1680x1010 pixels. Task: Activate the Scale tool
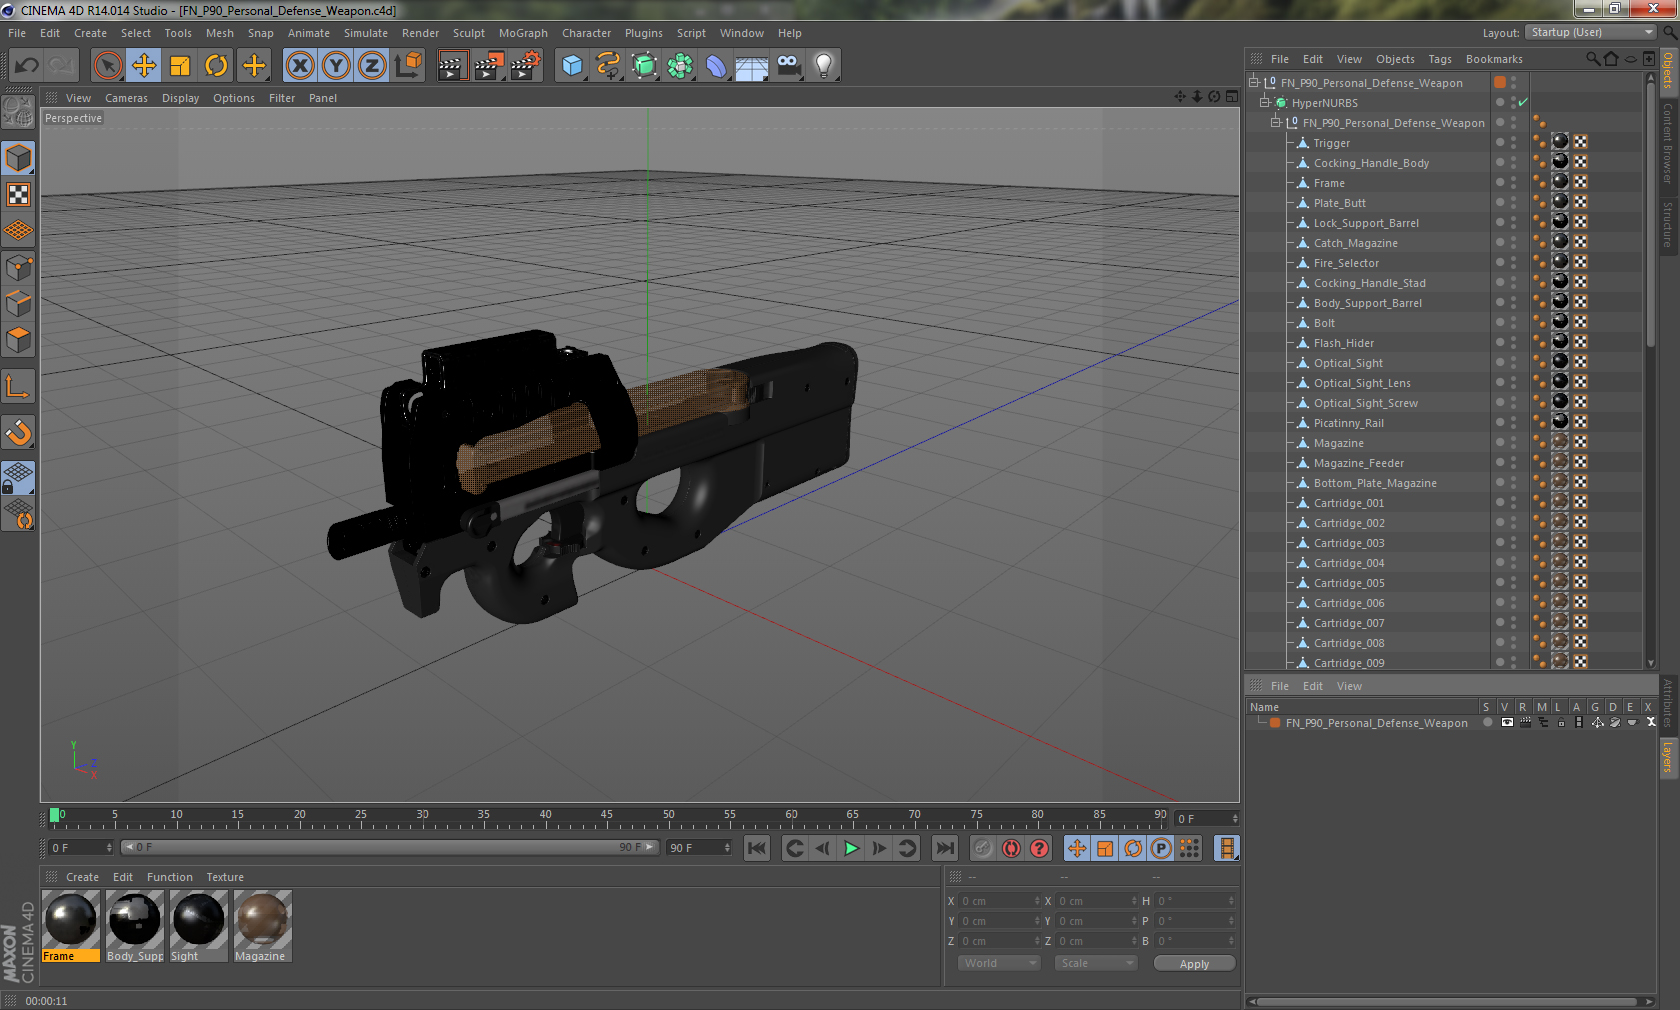pyautogui.click(x=180, y=66)
